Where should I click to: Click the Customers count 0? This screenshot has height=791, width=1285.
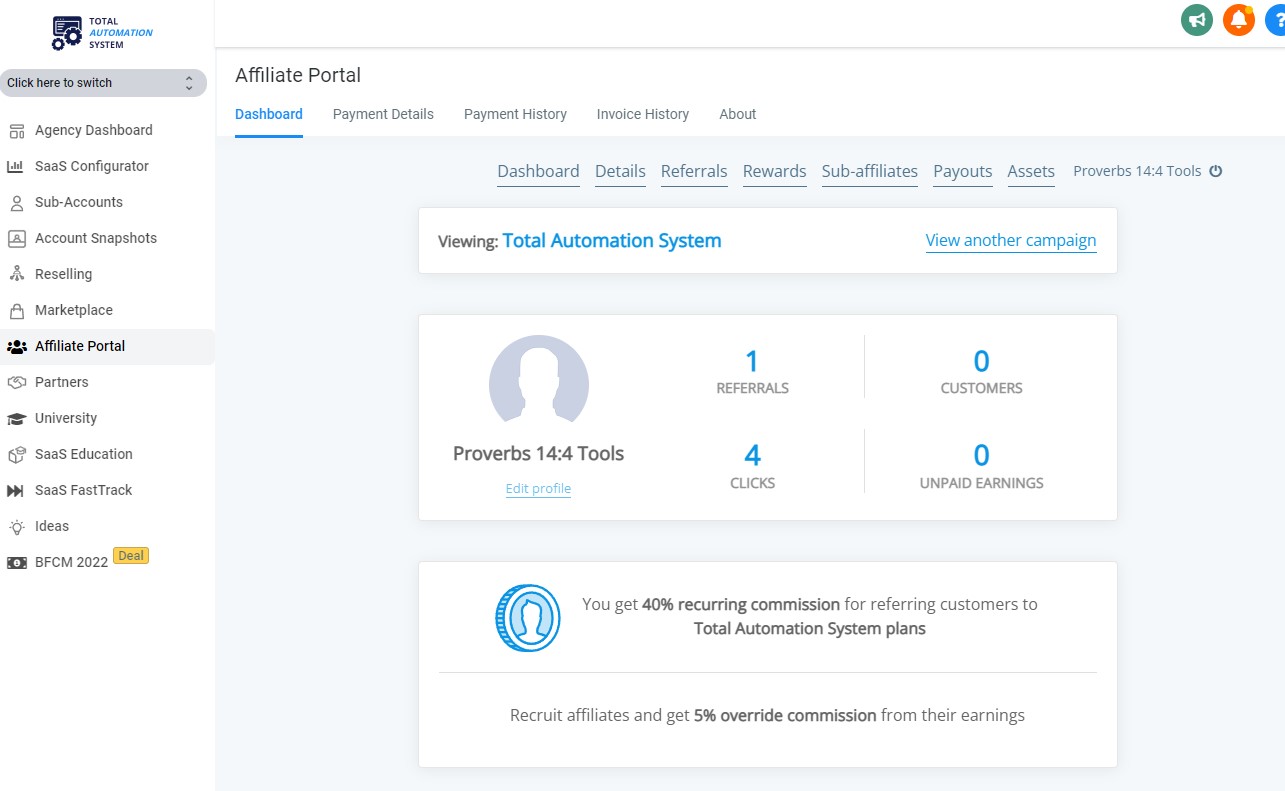click(982, 361)
